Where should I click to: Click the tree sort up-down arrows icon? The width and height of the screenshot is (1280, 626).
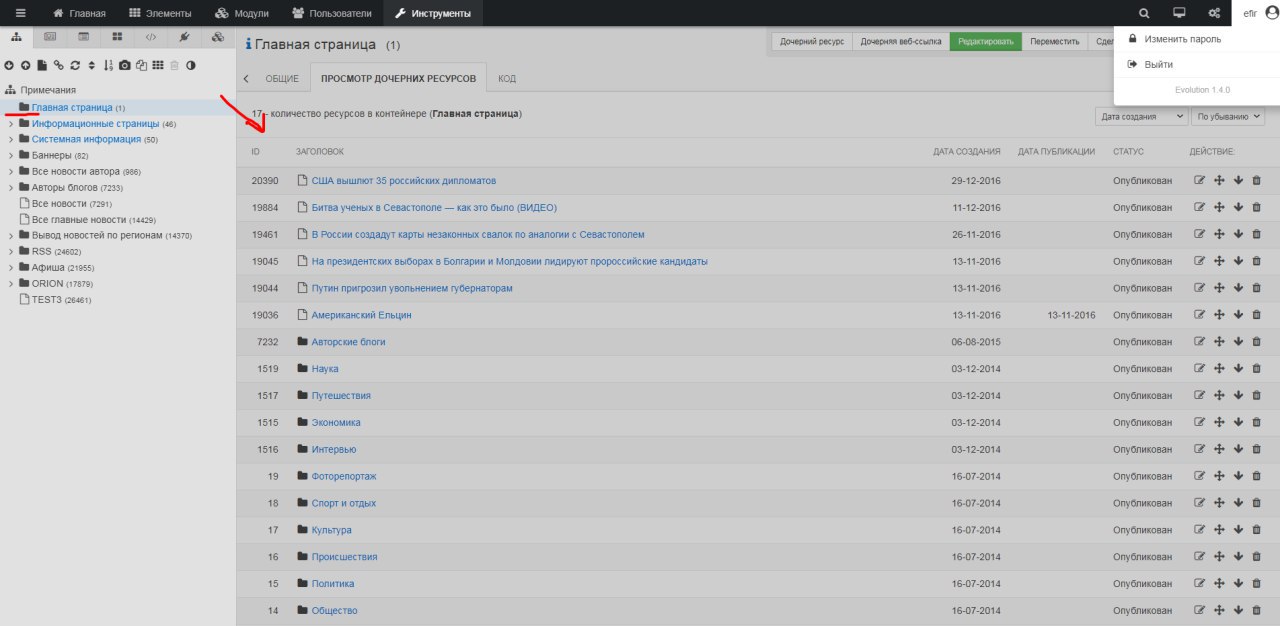tap(91, 65)
